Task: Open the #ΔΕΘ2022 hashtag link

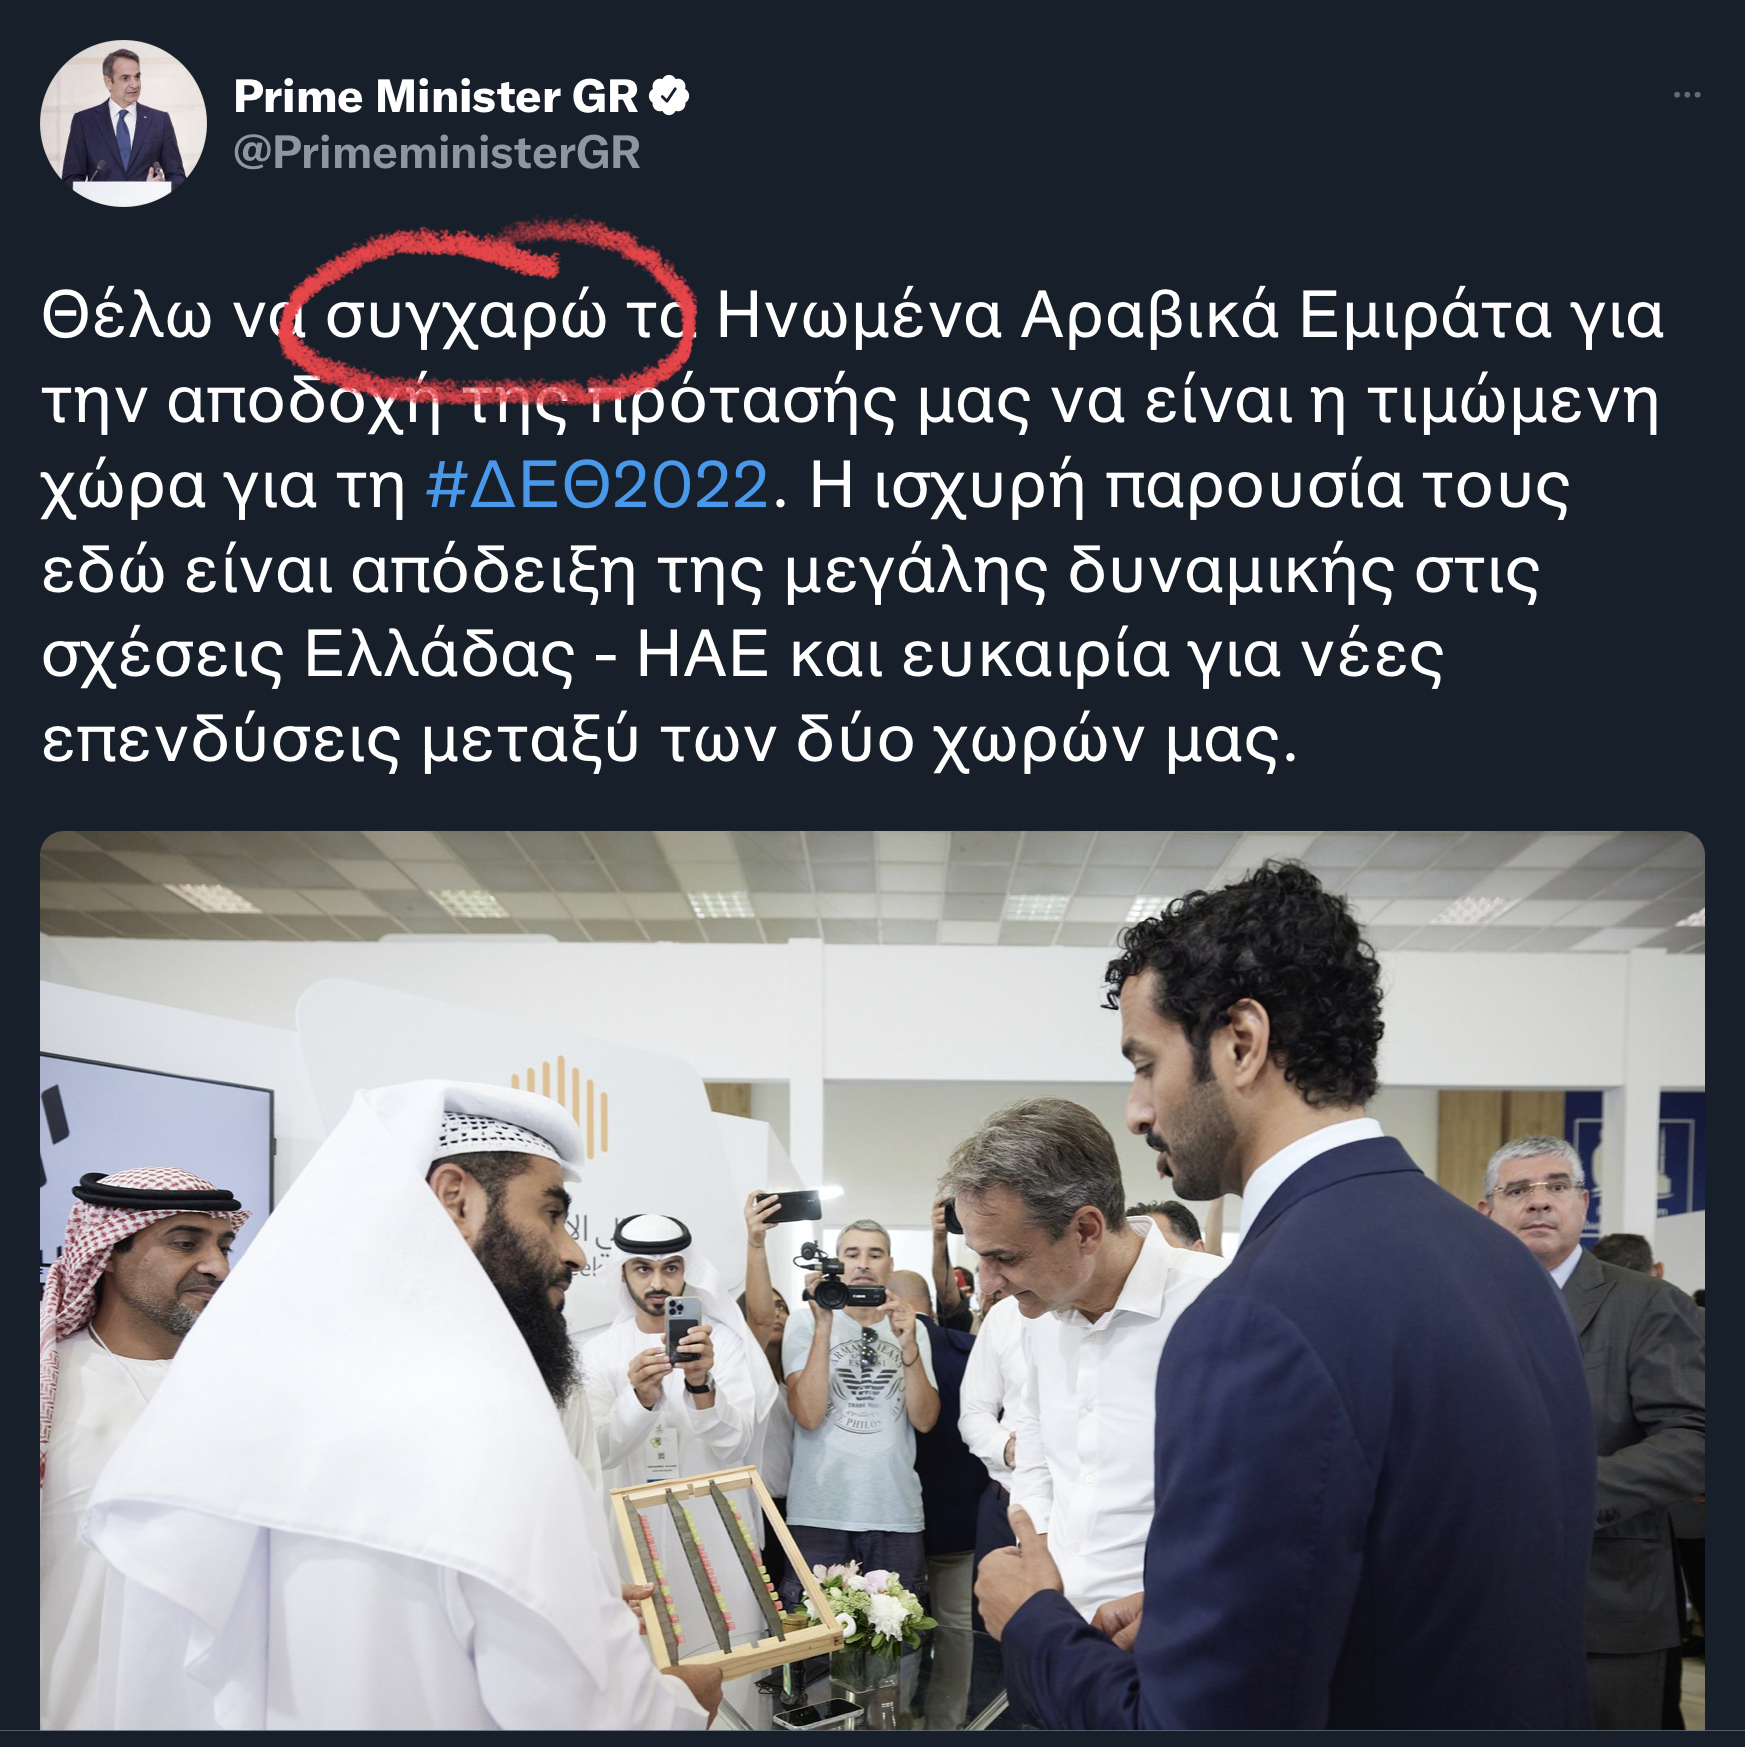Action: click(x=597, y=485)
